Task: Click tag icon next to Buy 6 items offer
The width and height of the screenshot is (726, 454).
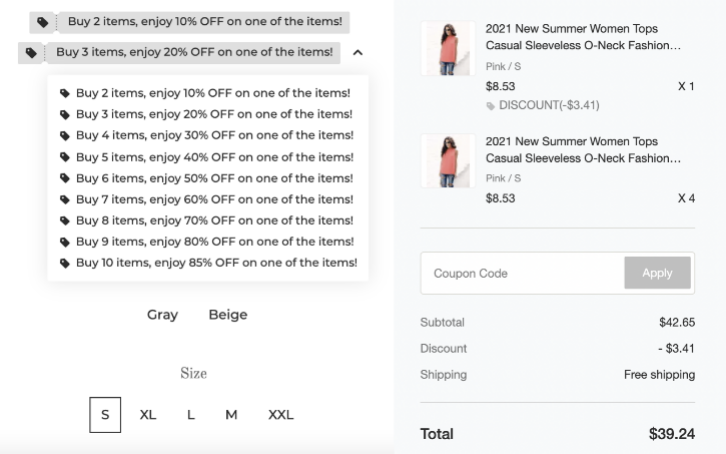Action: click(65, 178)
